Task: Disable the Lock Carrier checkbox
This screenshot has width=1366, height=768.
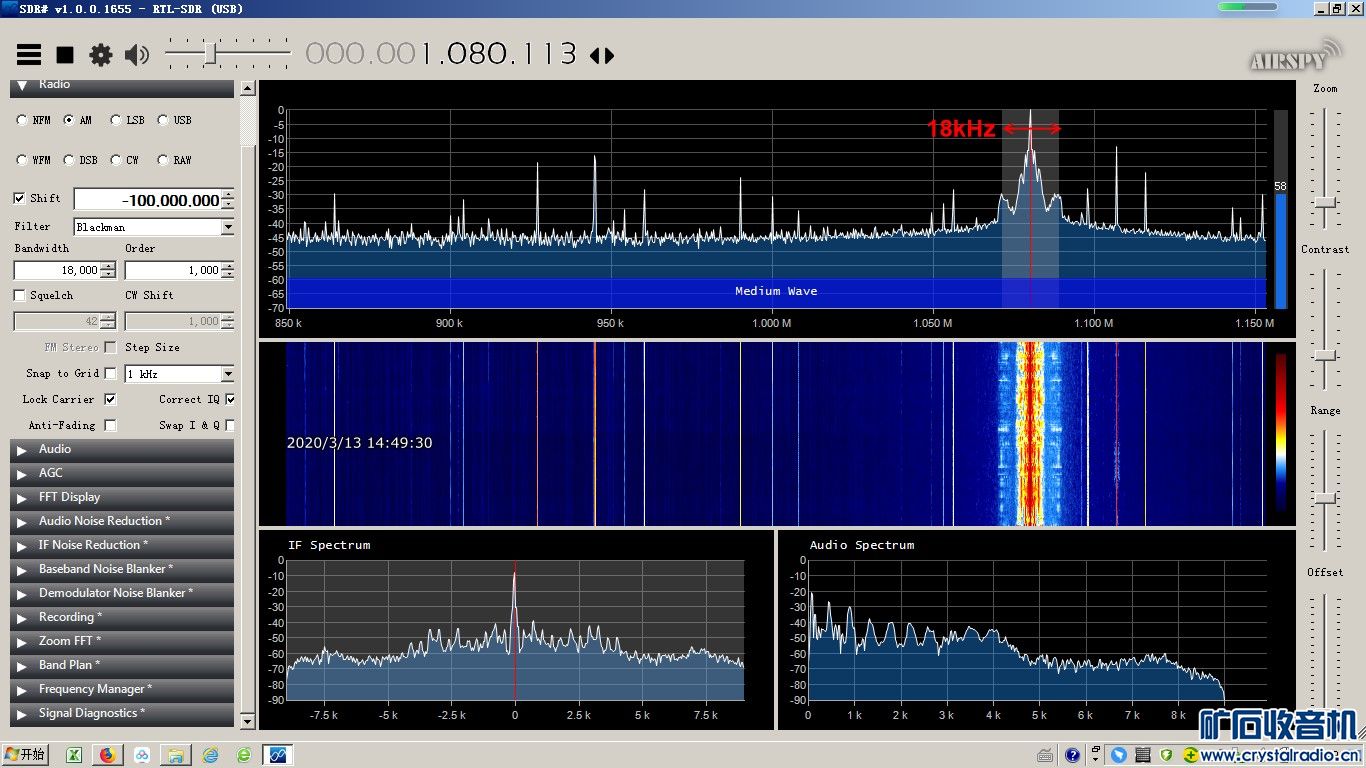Action: (x=110, y=399)
